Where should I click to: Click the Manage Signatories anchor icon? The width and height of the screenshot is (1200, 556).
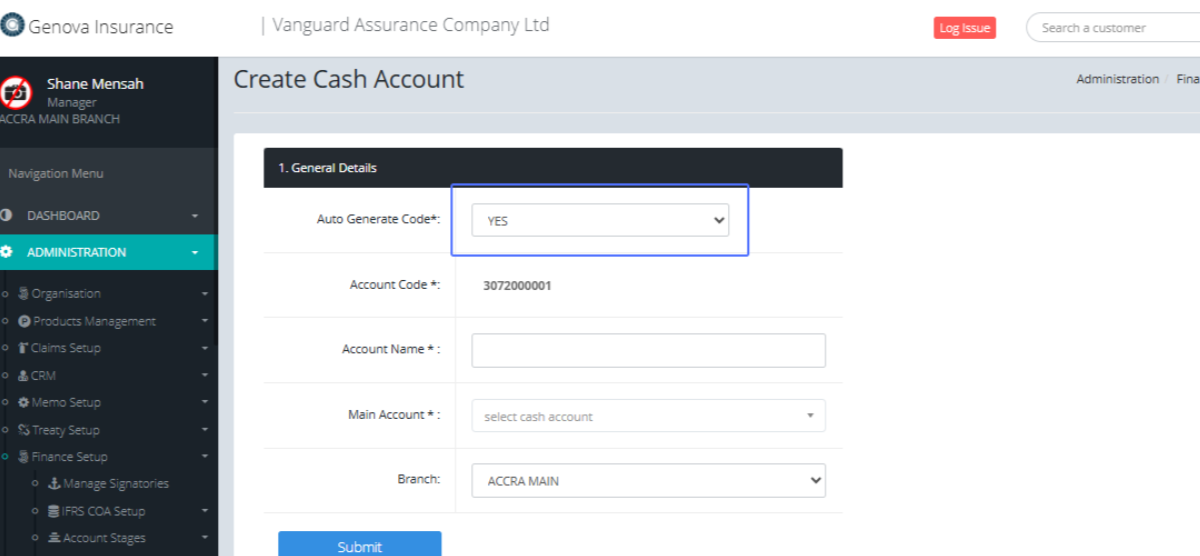(55, 483)
